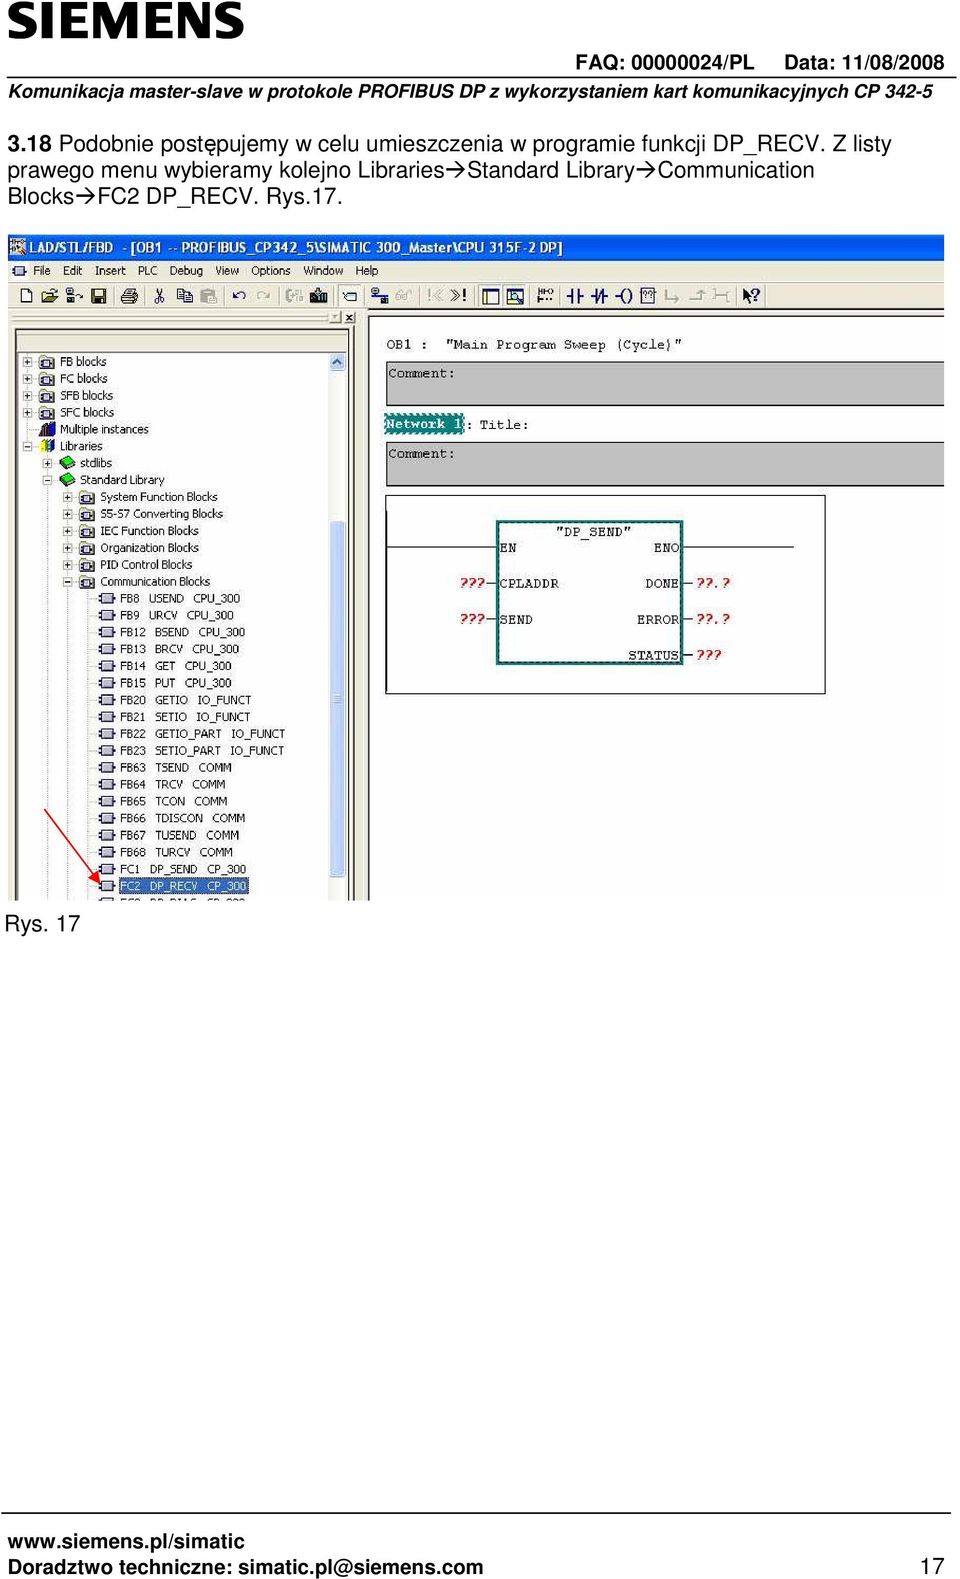
Task: Collapse the Libraries tree node
Action: (27, 446)
